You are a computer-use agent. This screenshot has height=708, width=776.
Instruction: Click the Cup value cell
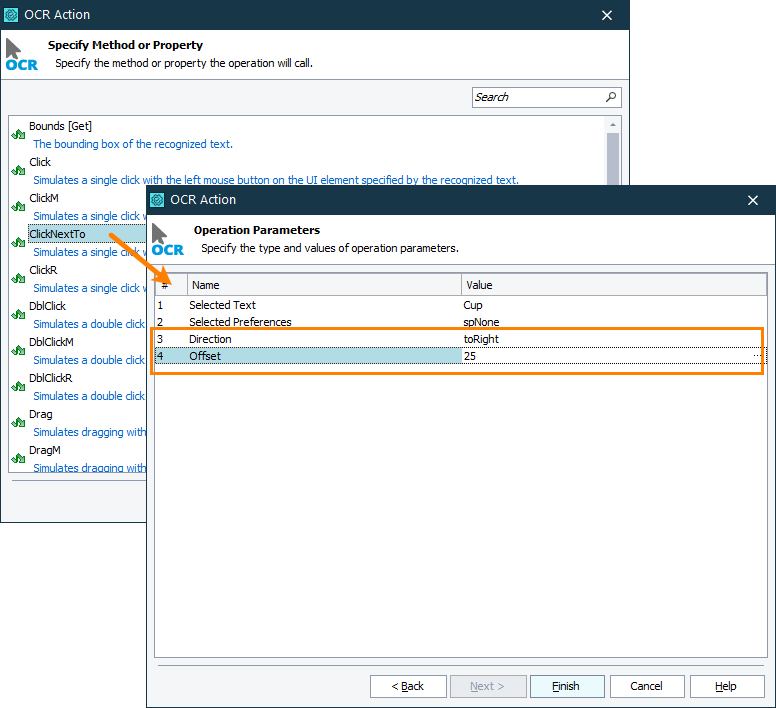614,305
